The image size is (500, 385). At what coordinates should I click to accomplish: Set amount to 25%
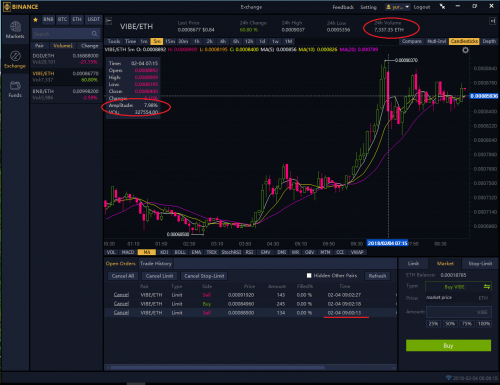pyautogui.click(x=433, y=323)
